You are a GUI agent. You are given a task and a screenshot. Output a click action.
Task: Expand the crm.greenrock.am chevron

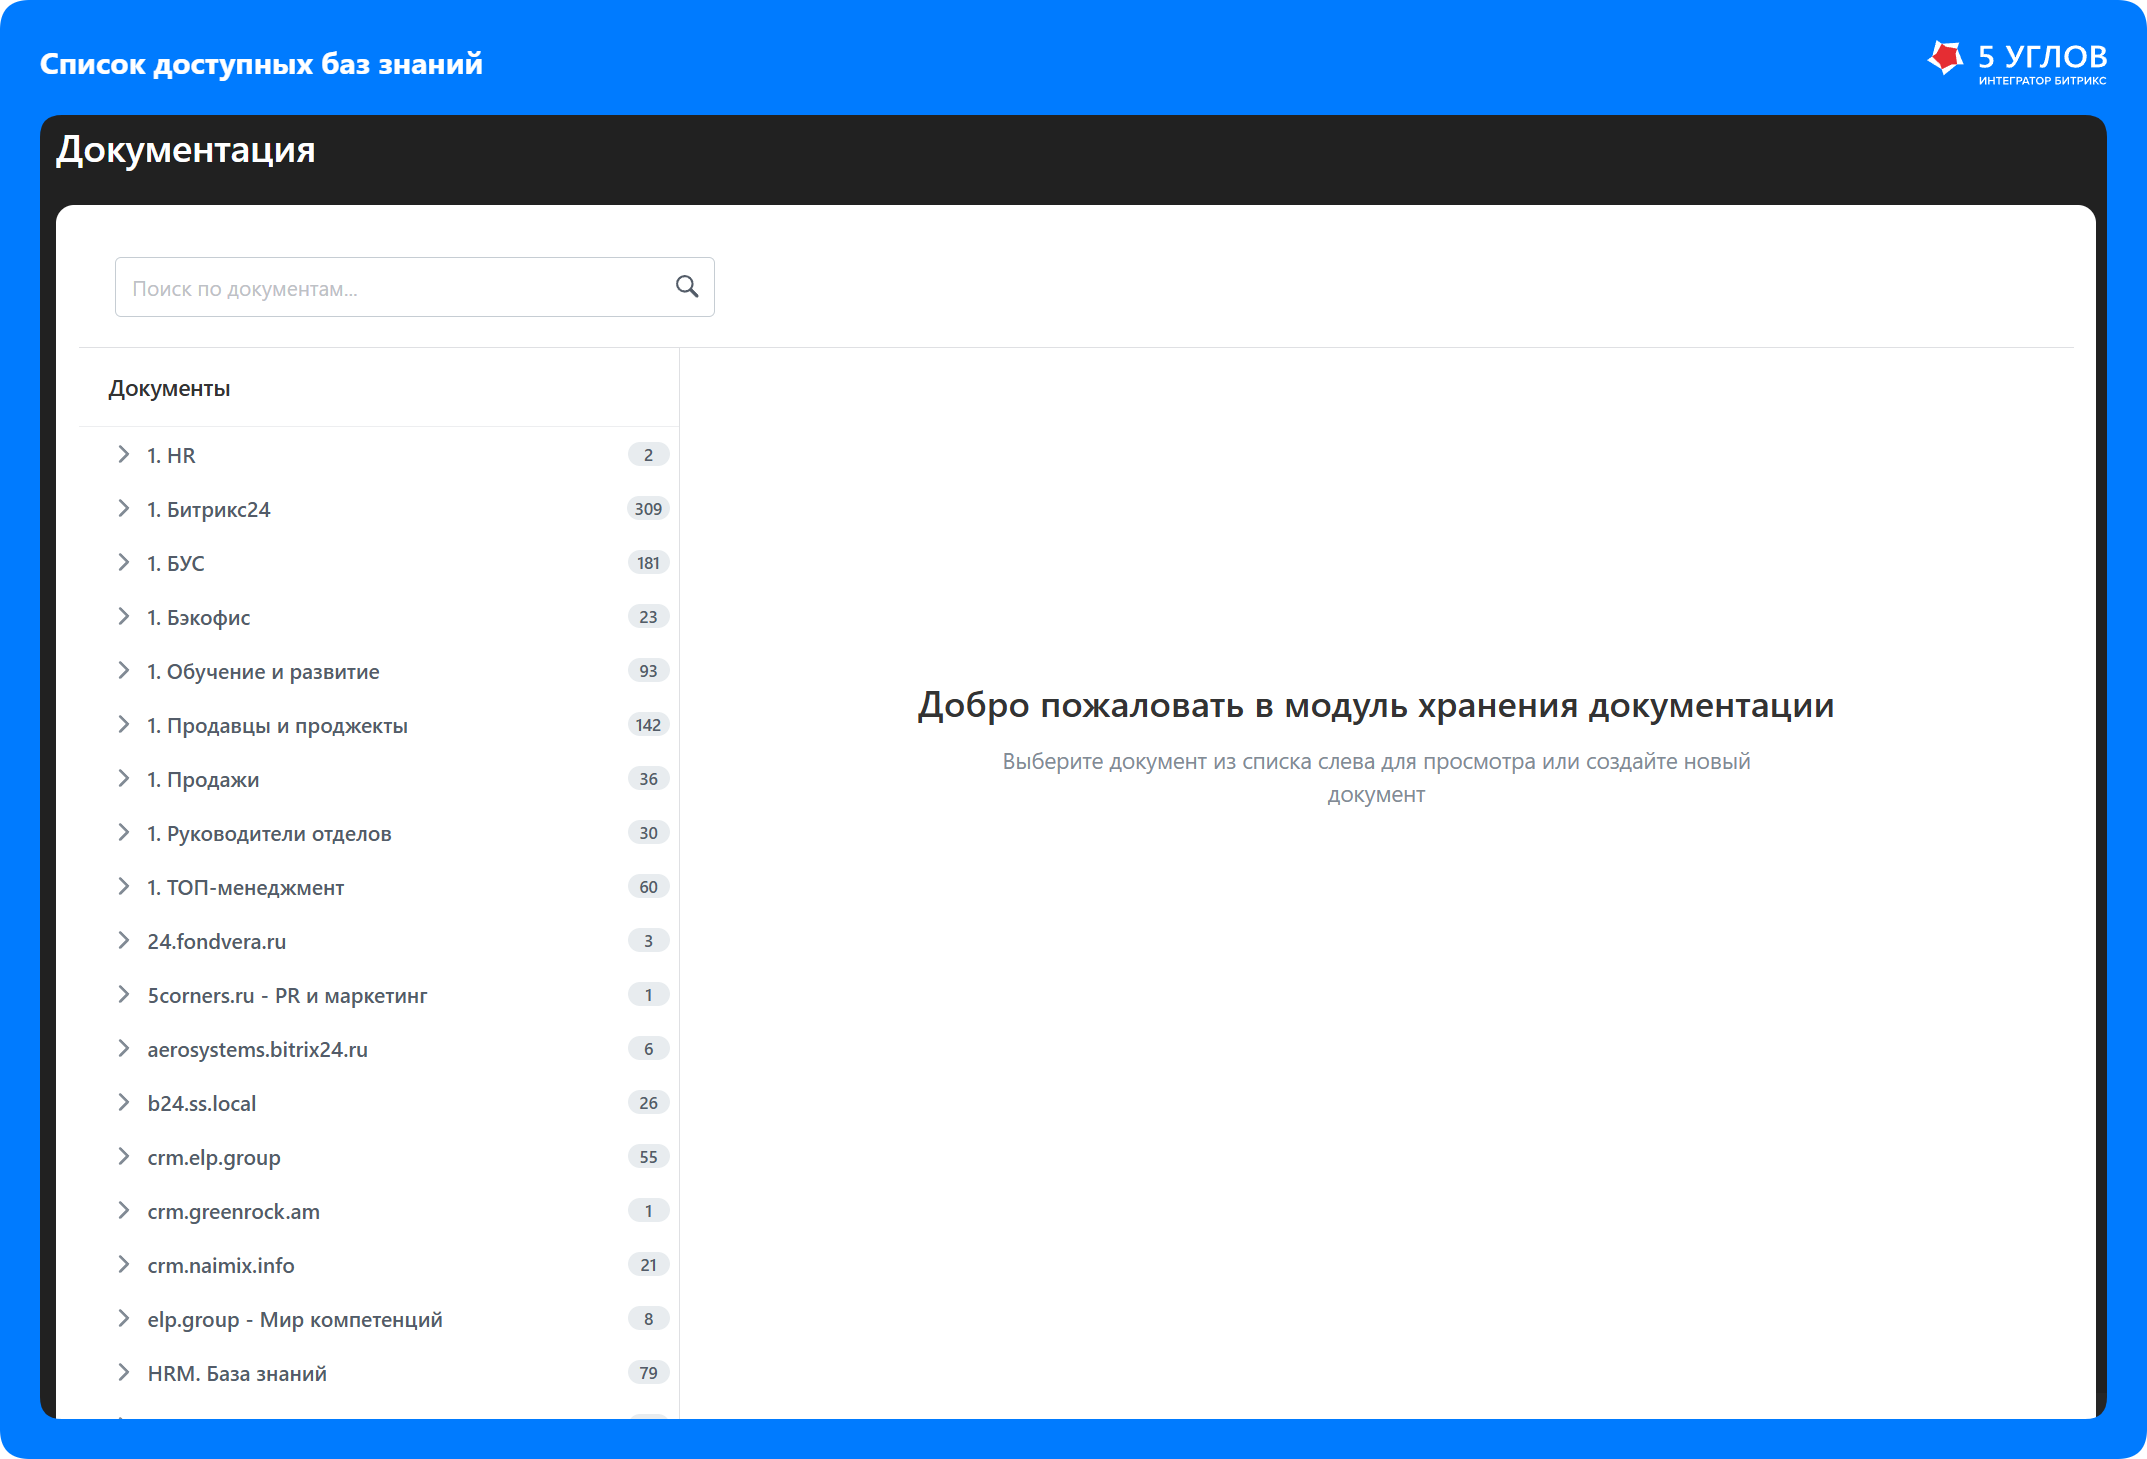click(123, 1210)
